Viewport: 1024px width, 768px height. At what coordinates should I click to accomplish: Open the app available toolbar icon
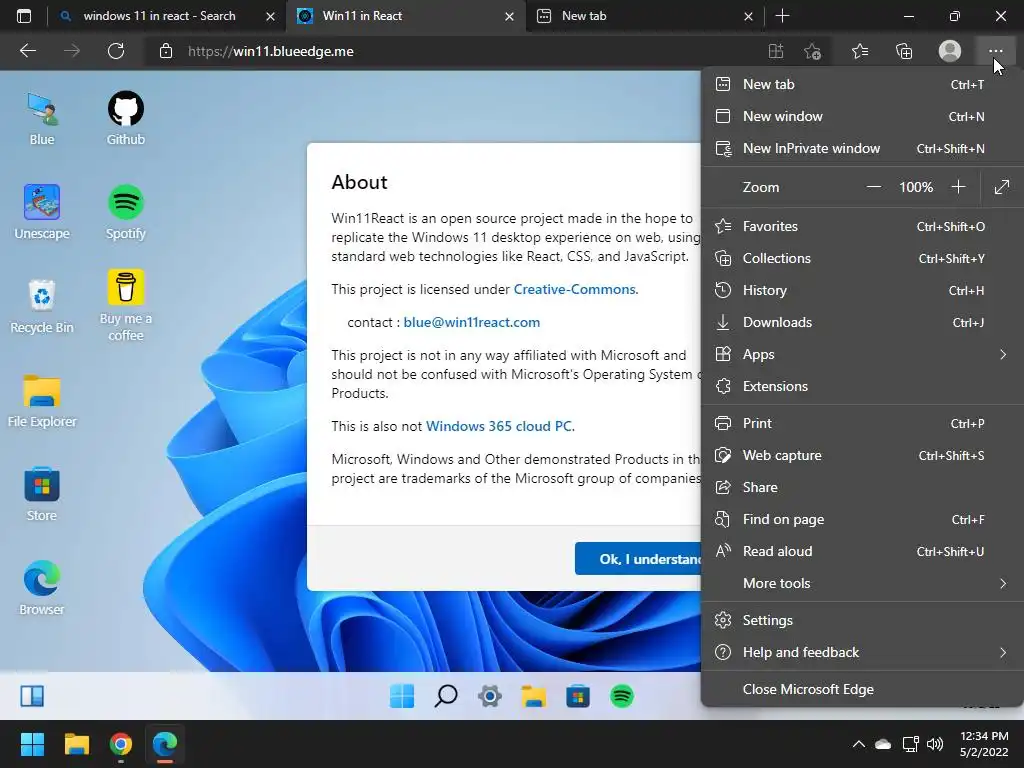[776, 51]
